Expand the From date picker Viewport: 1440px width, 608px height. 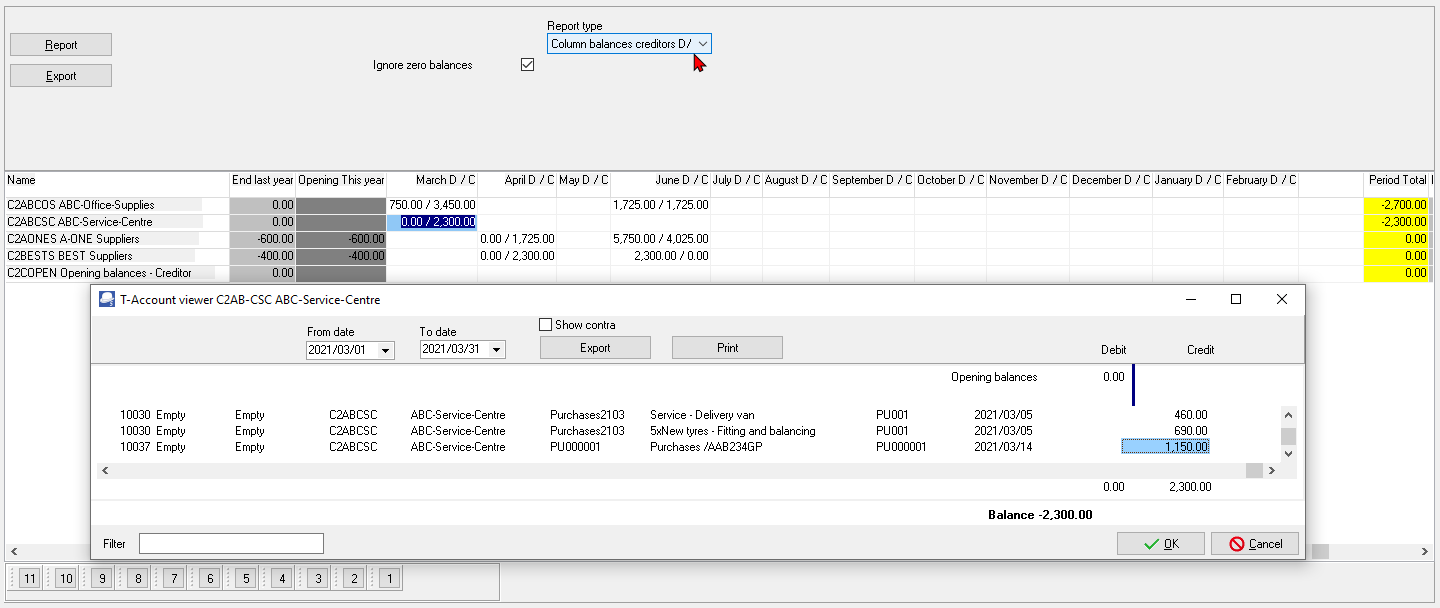[x=386, y=350]
